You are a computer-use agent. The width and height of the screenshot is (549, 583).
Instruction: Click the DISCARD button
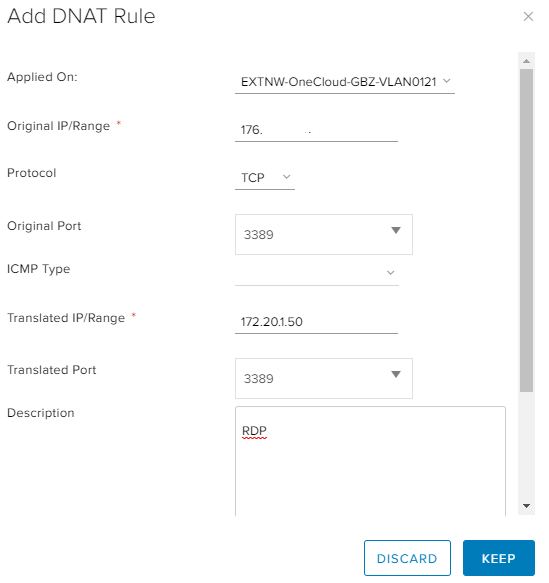[x=407, y=558]
